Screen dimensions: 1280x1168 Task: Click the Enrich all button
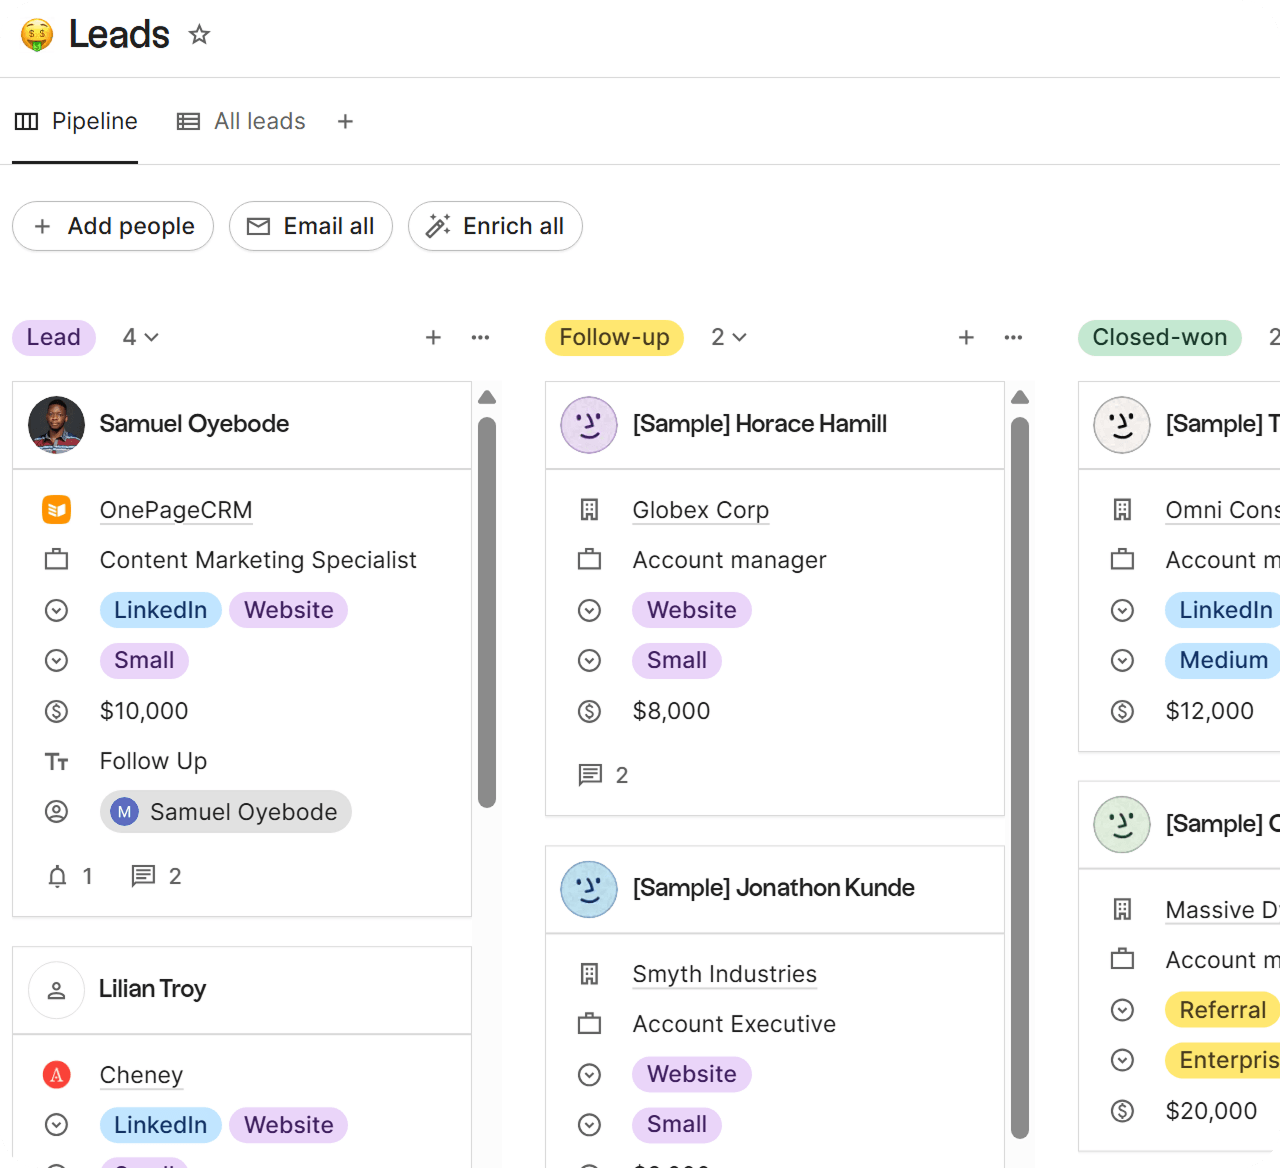pos(495,226)
